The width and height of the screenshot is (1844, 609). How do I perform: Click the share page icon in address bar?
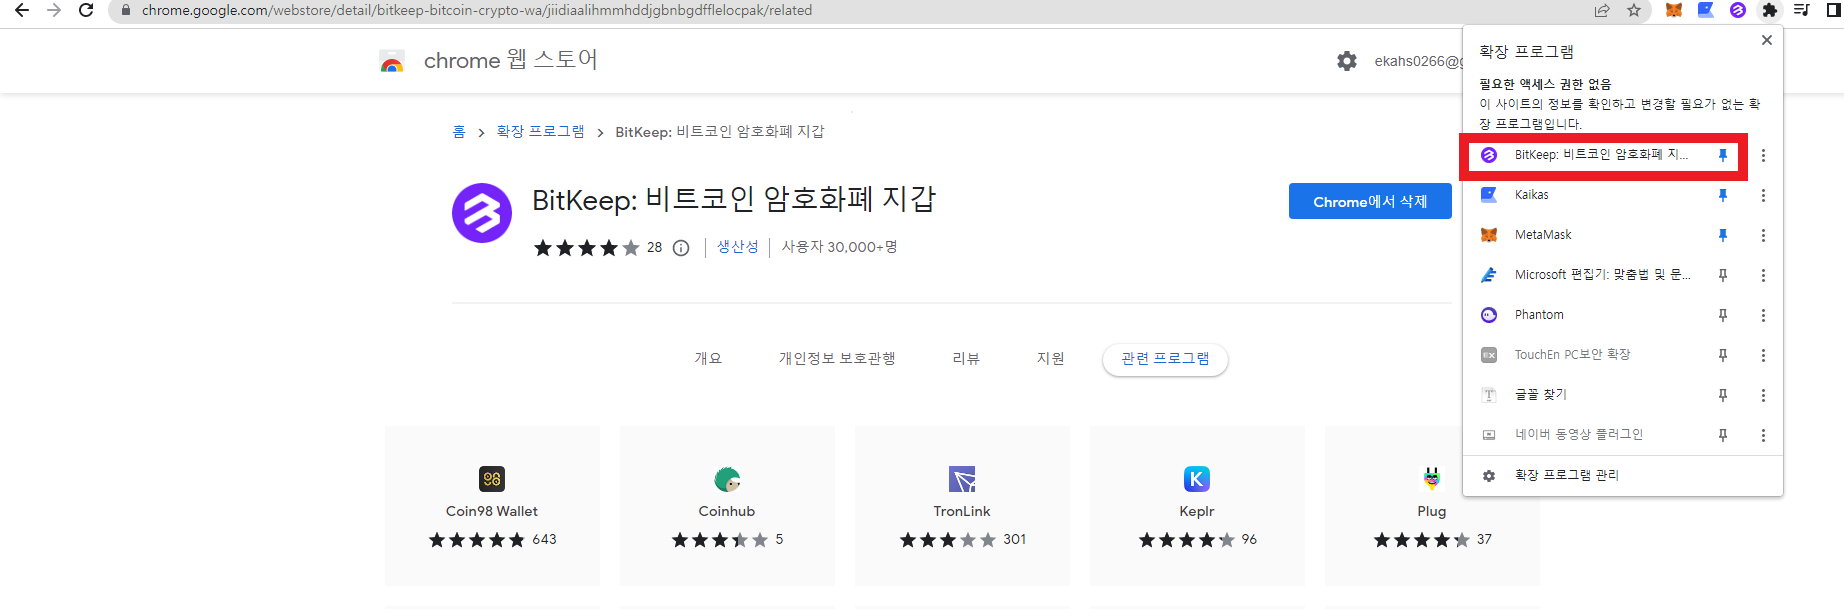1602,10
